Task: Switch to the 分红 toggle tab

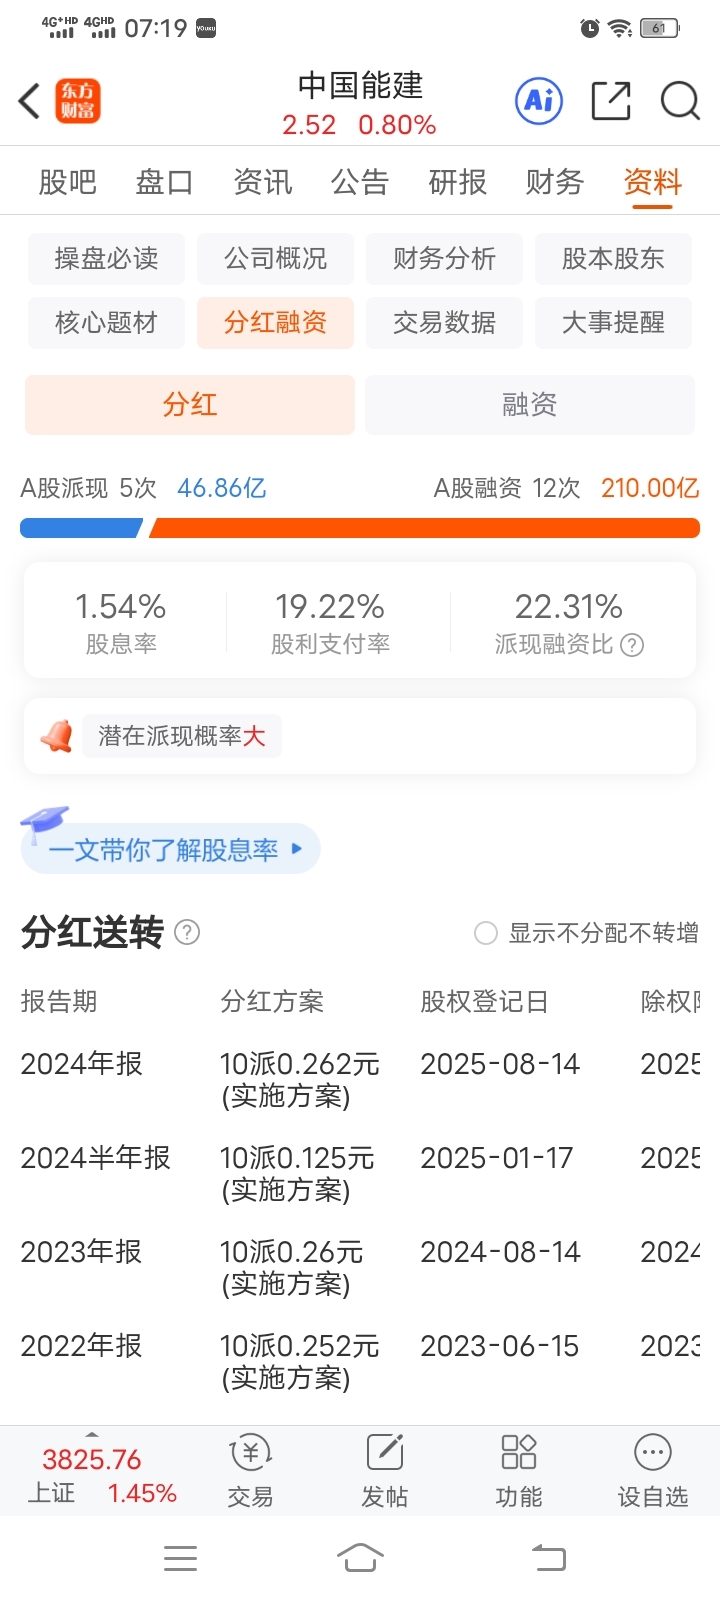Action: pos(190,405)
